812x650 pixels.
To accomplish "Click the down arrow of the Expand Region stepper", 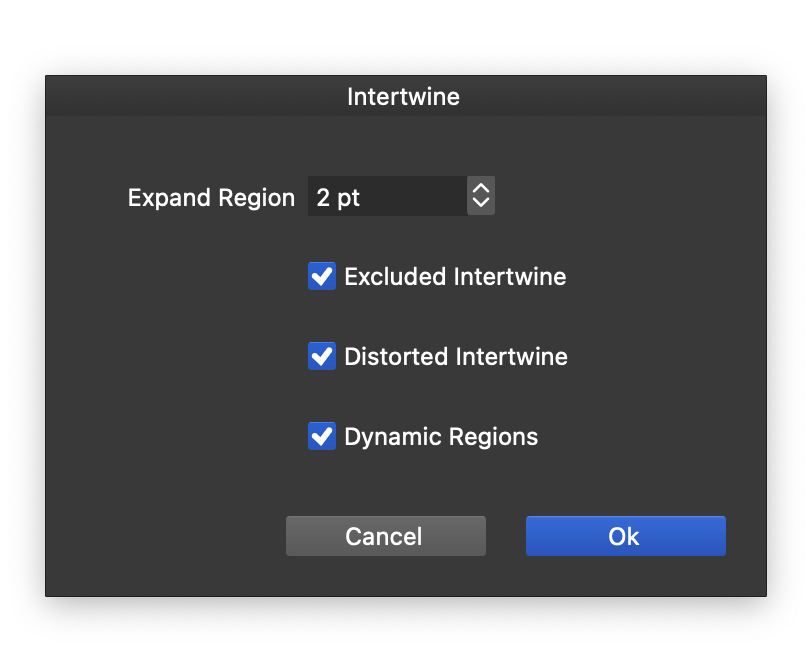I will (481, 203).
